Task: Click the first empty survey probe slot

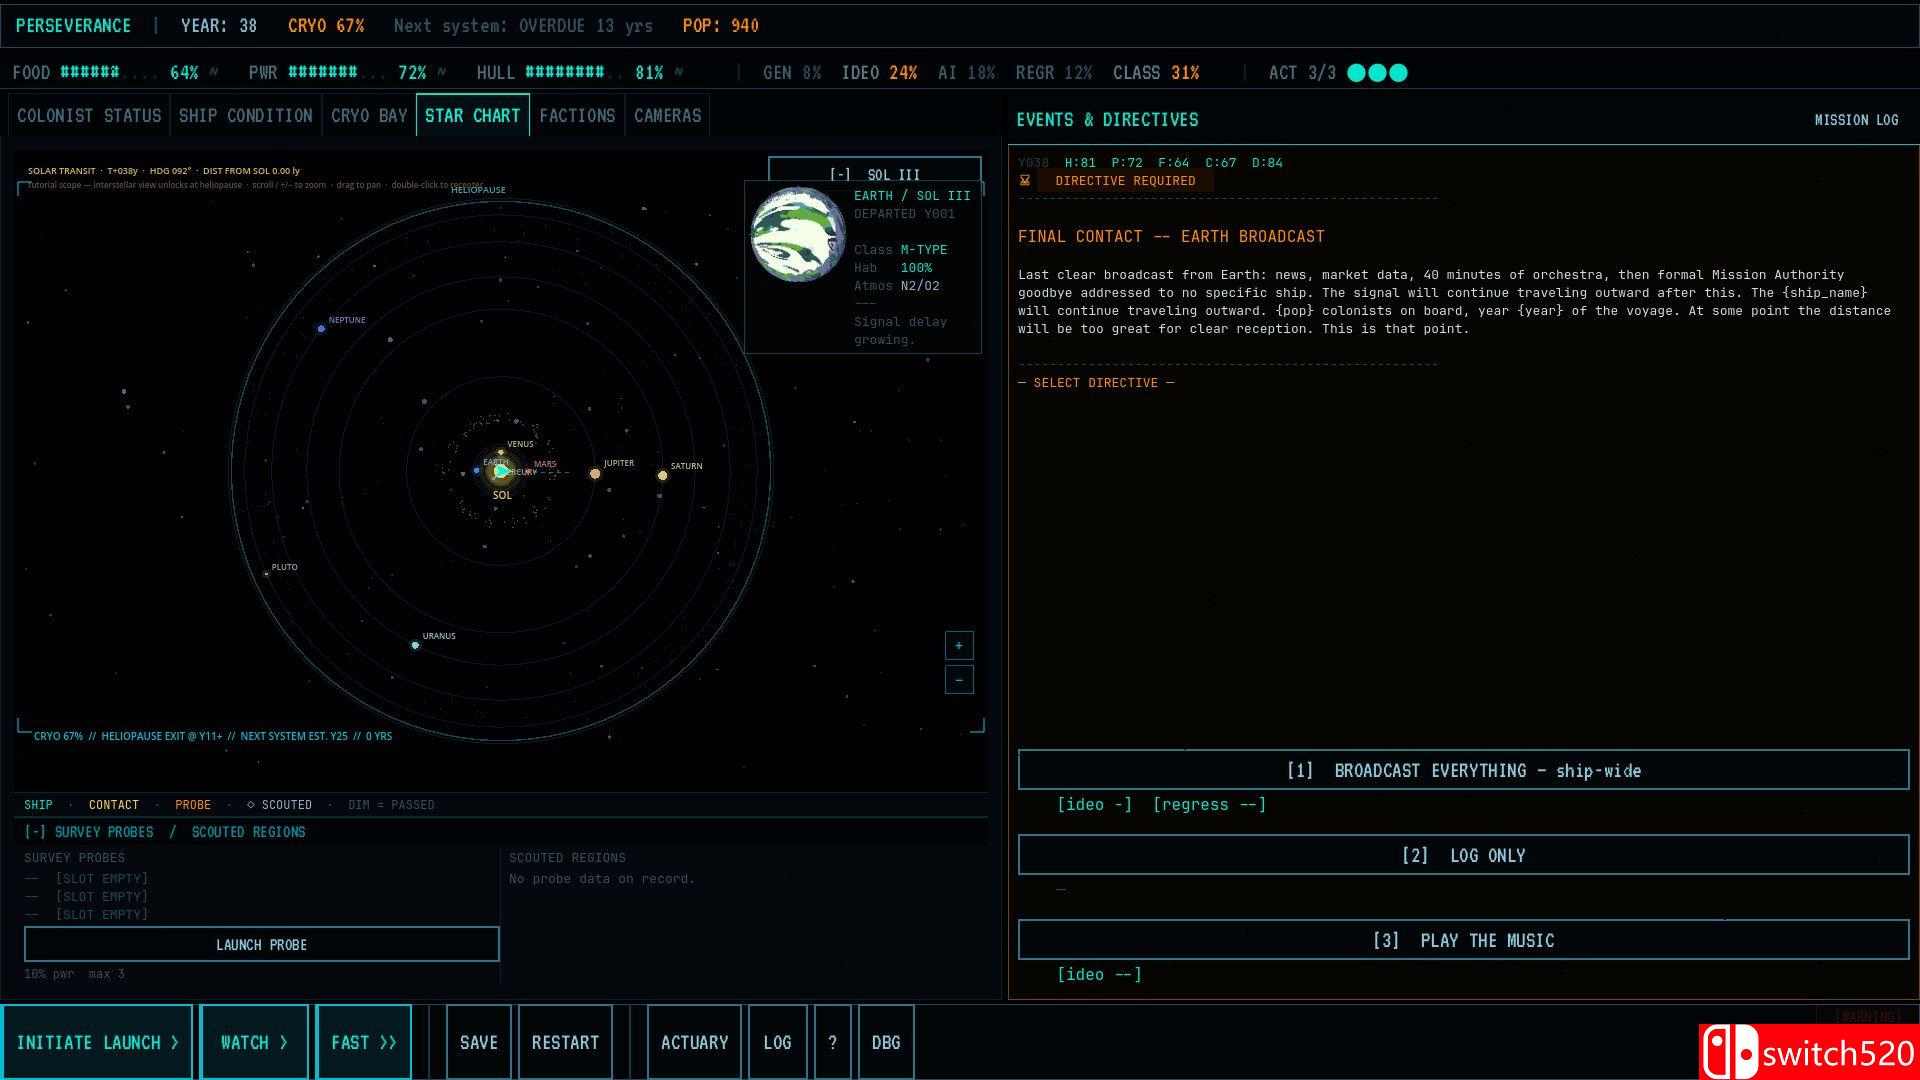Action: coord(87,879)
